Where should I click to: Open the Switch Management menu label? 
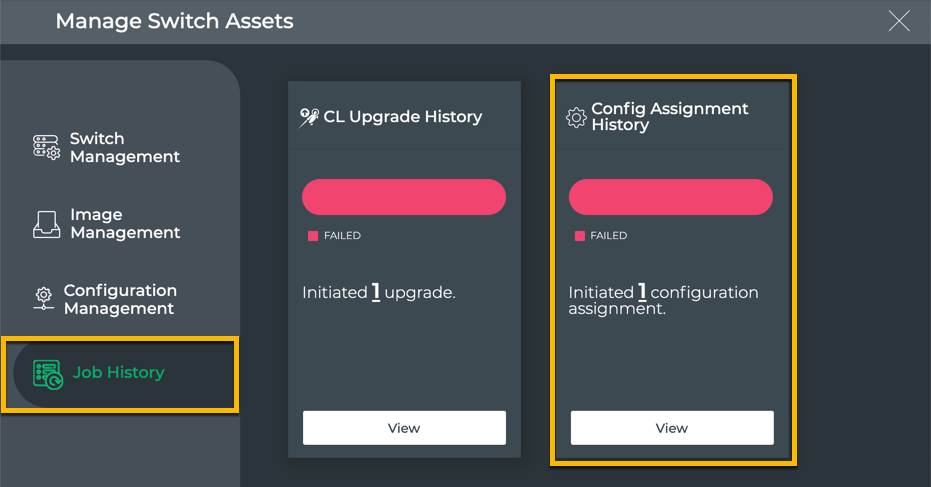124,148
